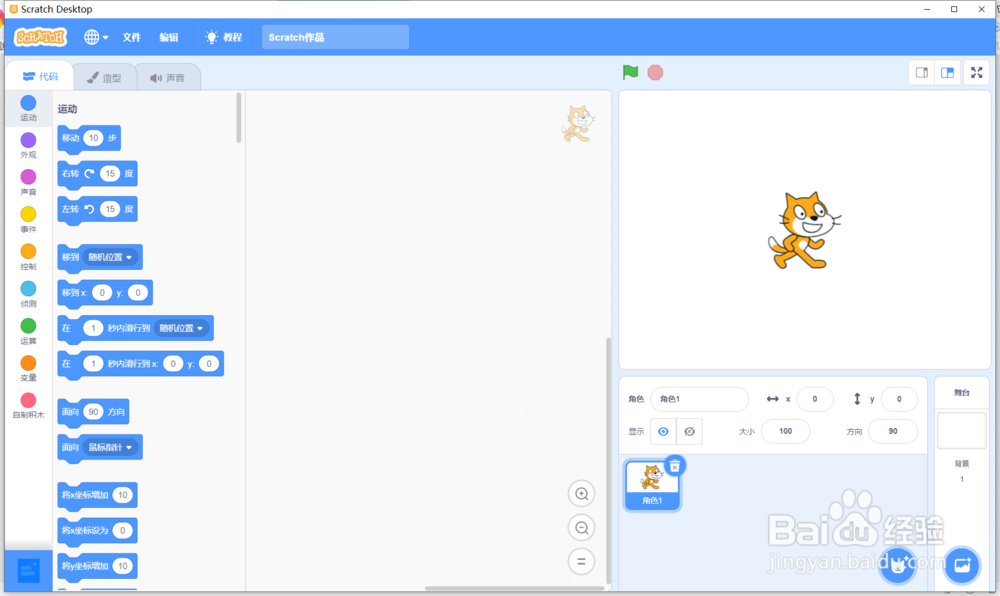Click the sprite name field 角色1
The width and height of the screenshot is (1000, 596).
click(700, 399)
